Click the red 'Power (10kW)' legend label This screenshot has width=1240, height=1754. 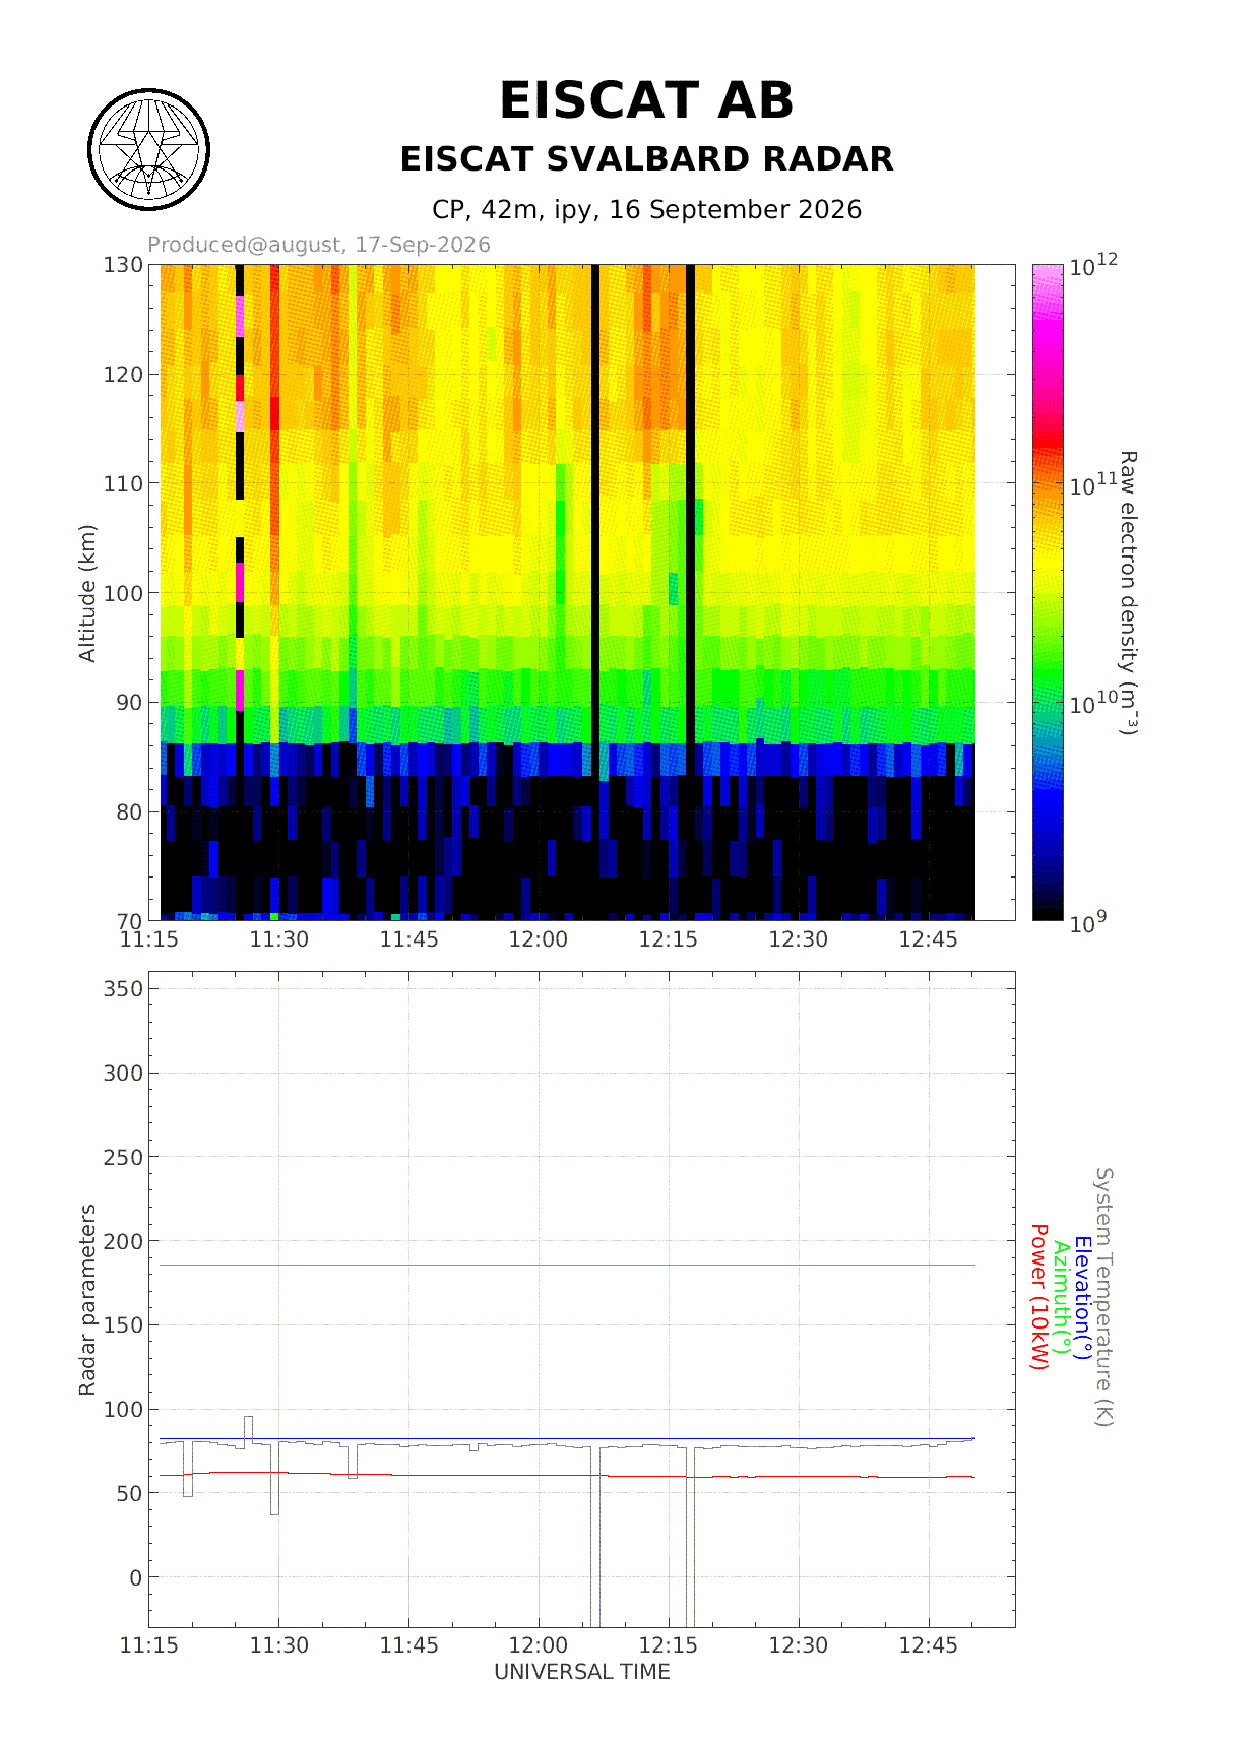(1039, 1297)
